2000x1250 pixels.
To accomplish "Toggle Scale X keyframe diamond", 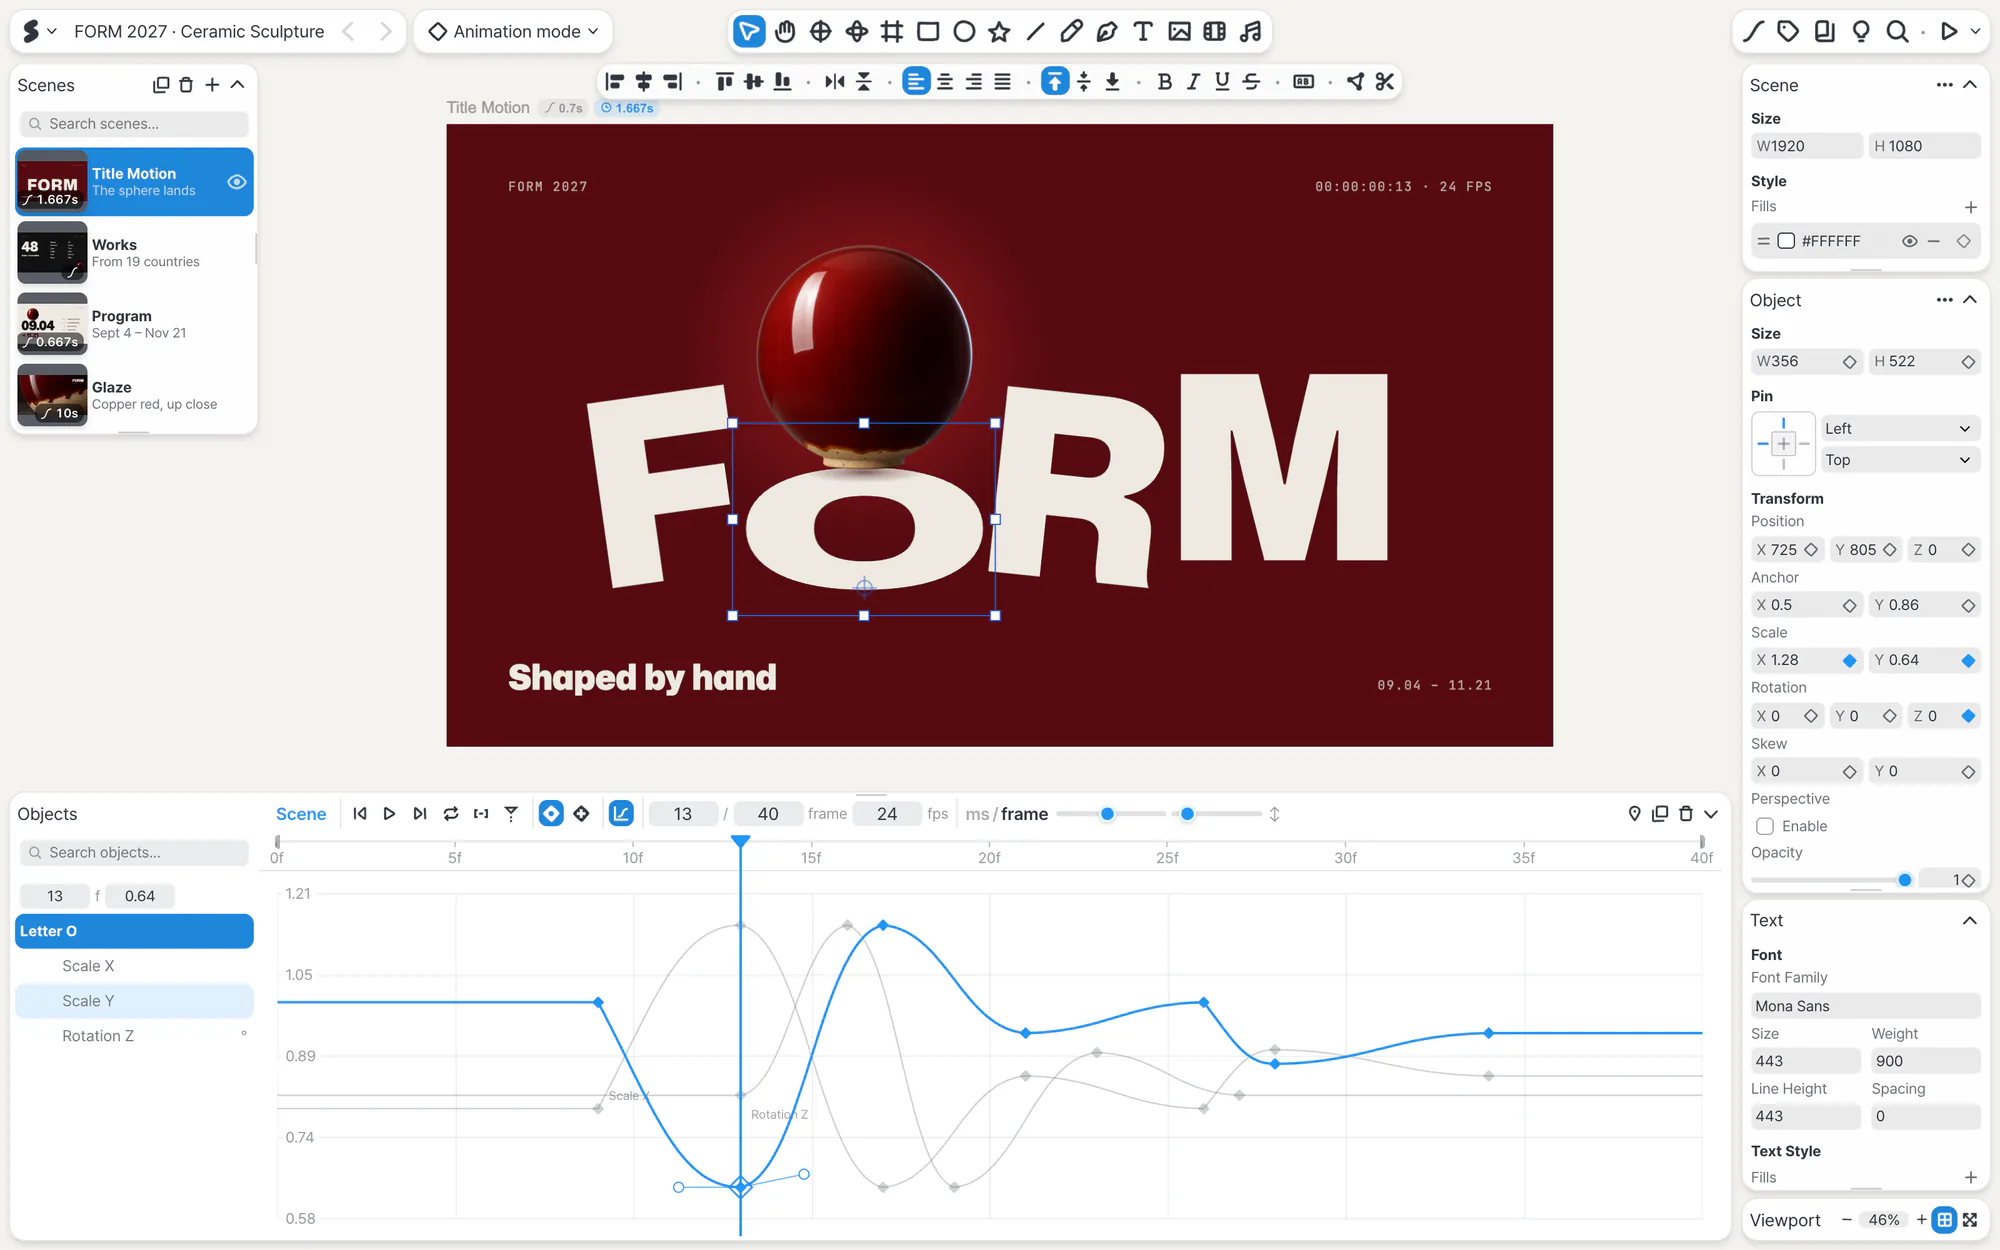I will click(1849, 660).
